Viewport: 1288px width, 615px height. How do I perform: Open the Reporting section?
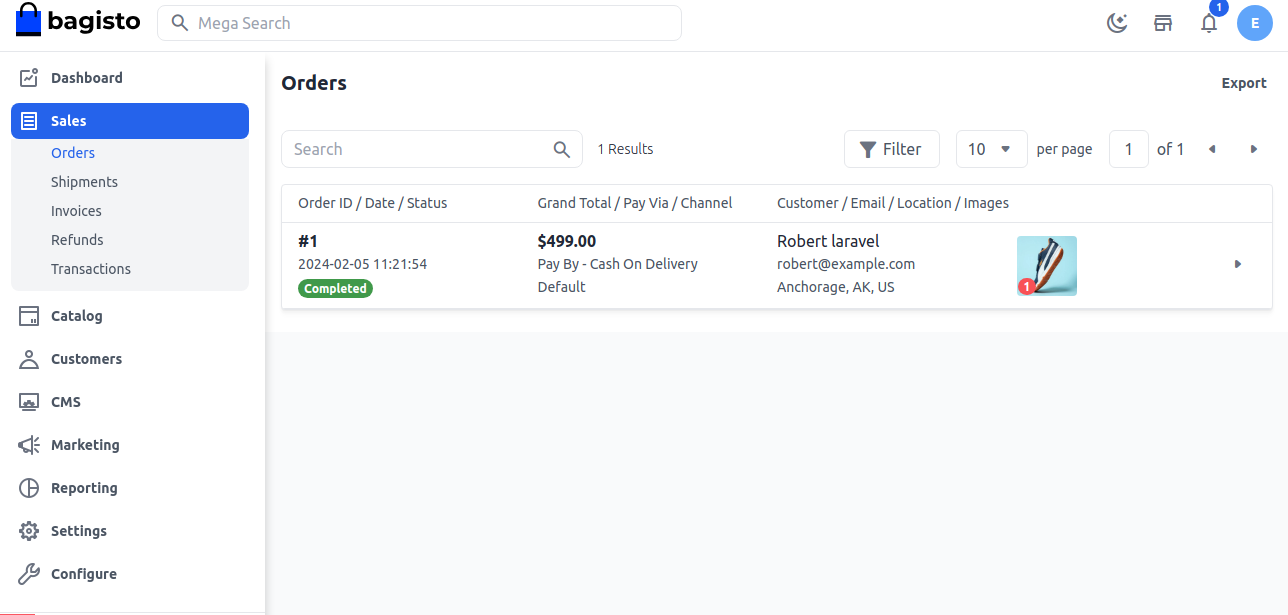tap(84, 488)
